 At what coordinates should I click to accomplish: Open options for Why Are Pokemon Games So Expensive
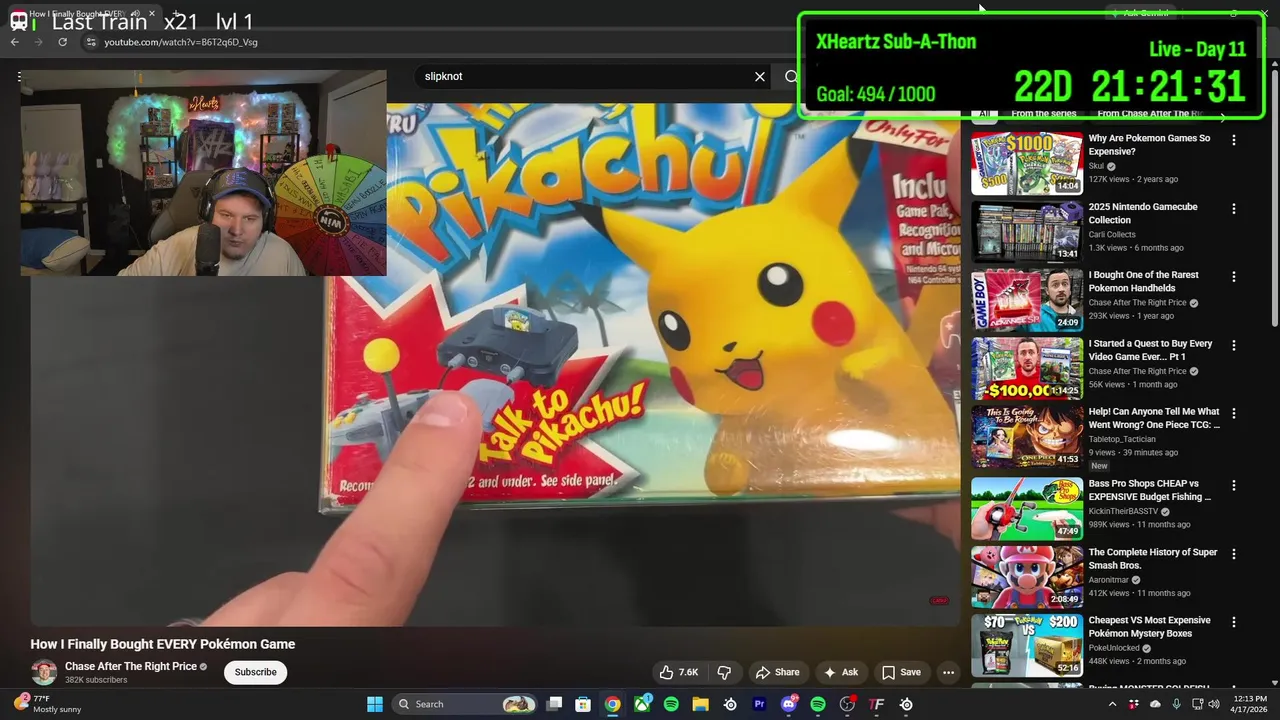coord(1234,141)
